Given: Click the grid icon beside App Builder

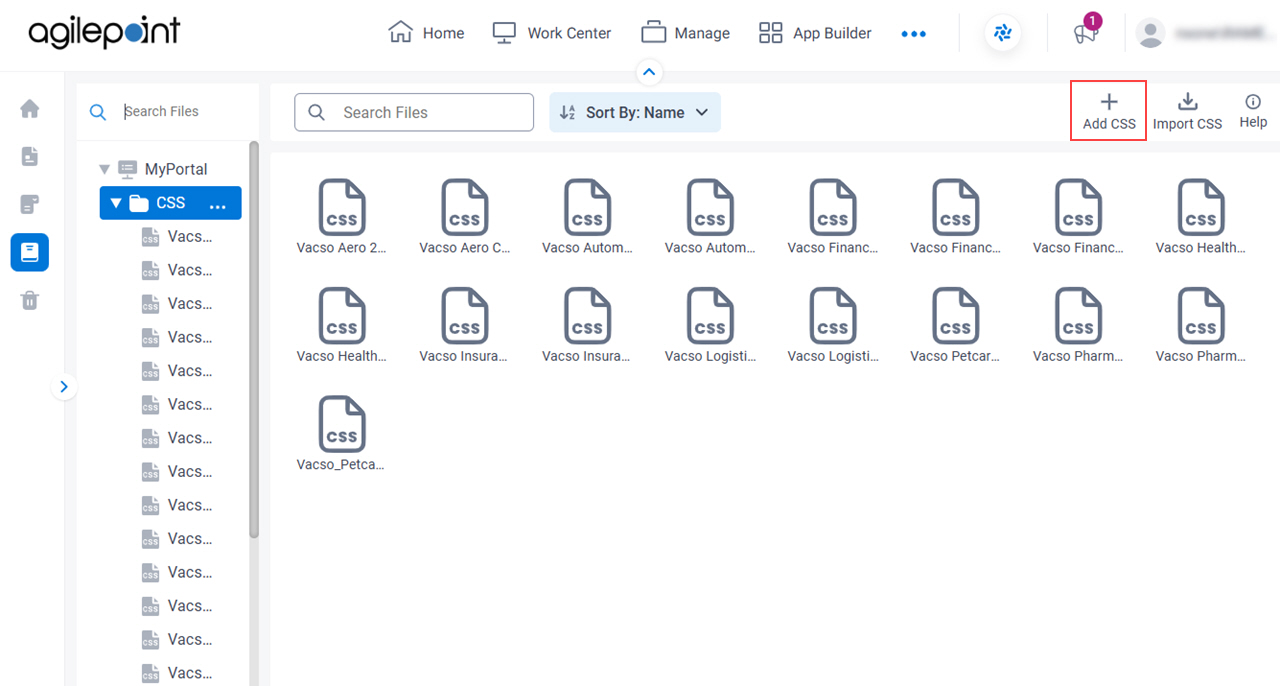Looking at the screenshot, I should [x=771, y=33].
